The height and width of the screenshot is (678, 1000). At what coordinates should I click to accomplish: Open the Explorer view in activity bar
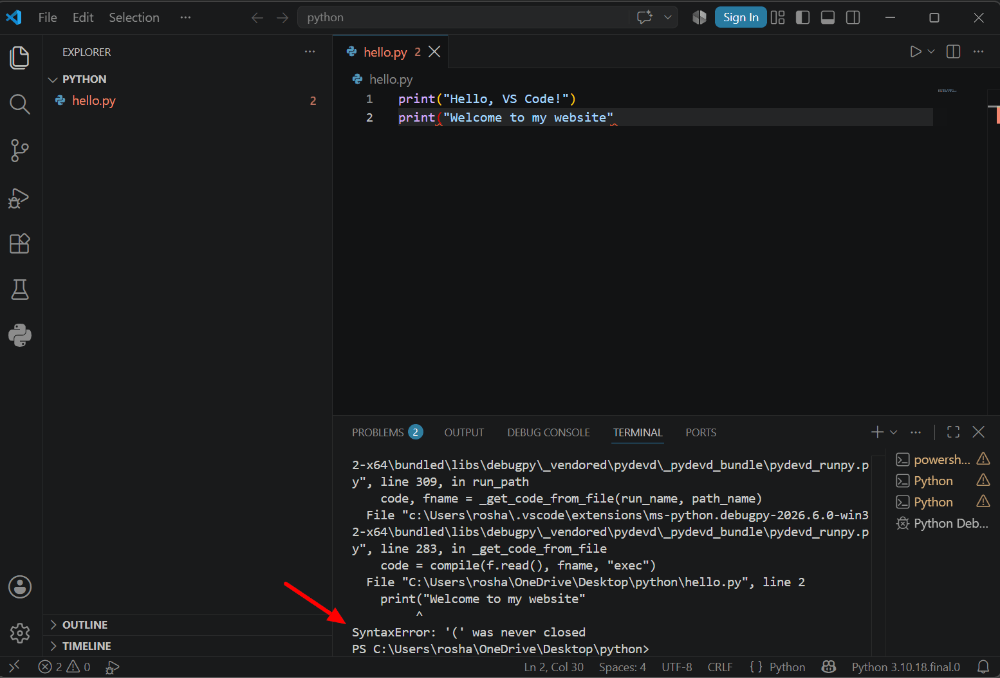20,58
